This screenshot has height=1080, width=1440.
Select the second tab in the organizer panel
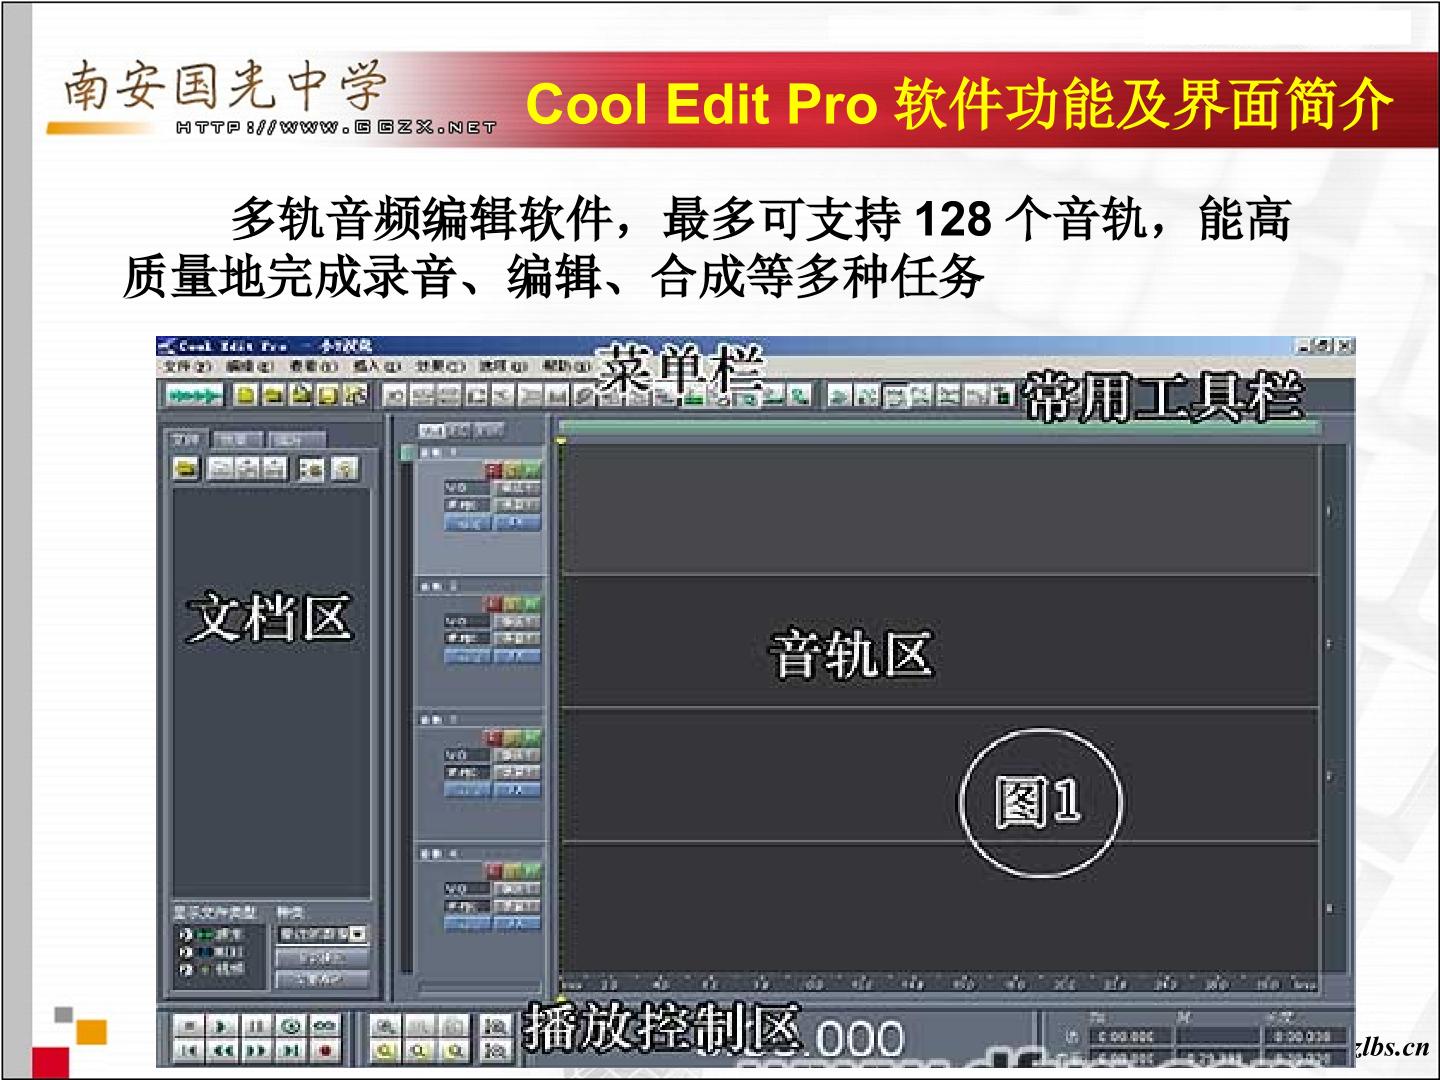(240, 439)
